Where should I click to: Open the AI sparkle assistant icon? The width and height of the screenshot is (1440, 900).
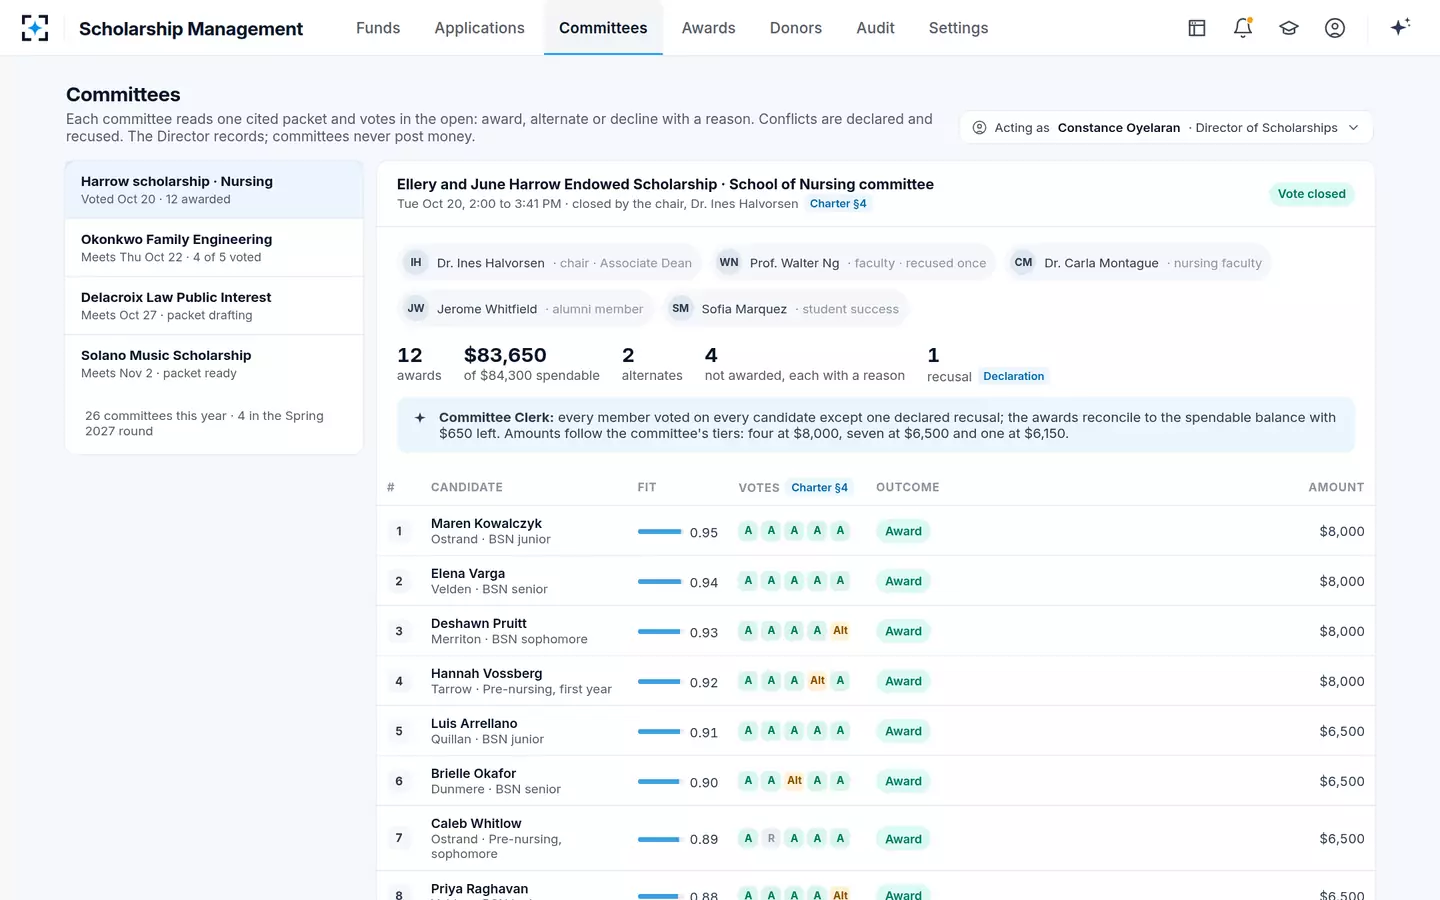point(1400,27)
